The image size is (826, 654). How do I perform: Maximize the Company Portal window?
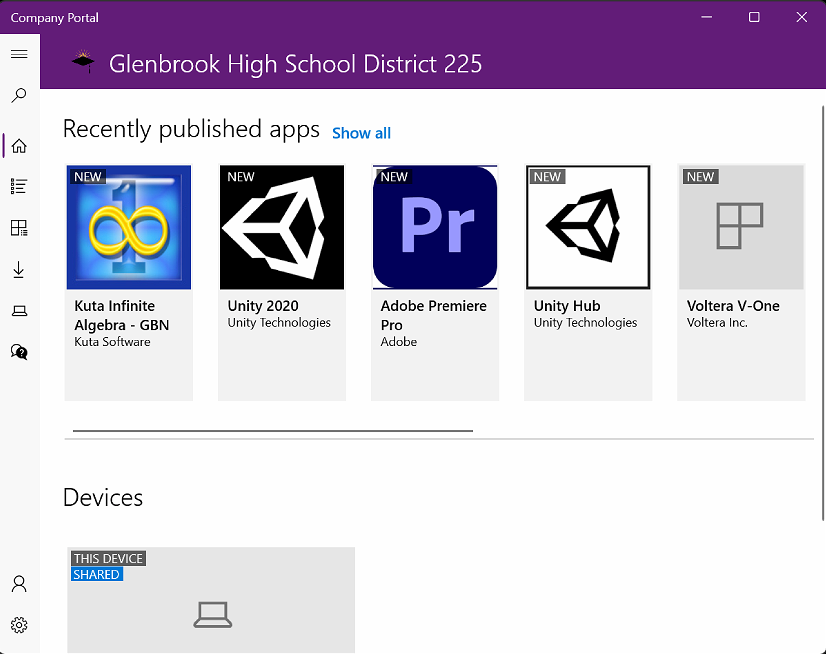[x=754, y=17]
